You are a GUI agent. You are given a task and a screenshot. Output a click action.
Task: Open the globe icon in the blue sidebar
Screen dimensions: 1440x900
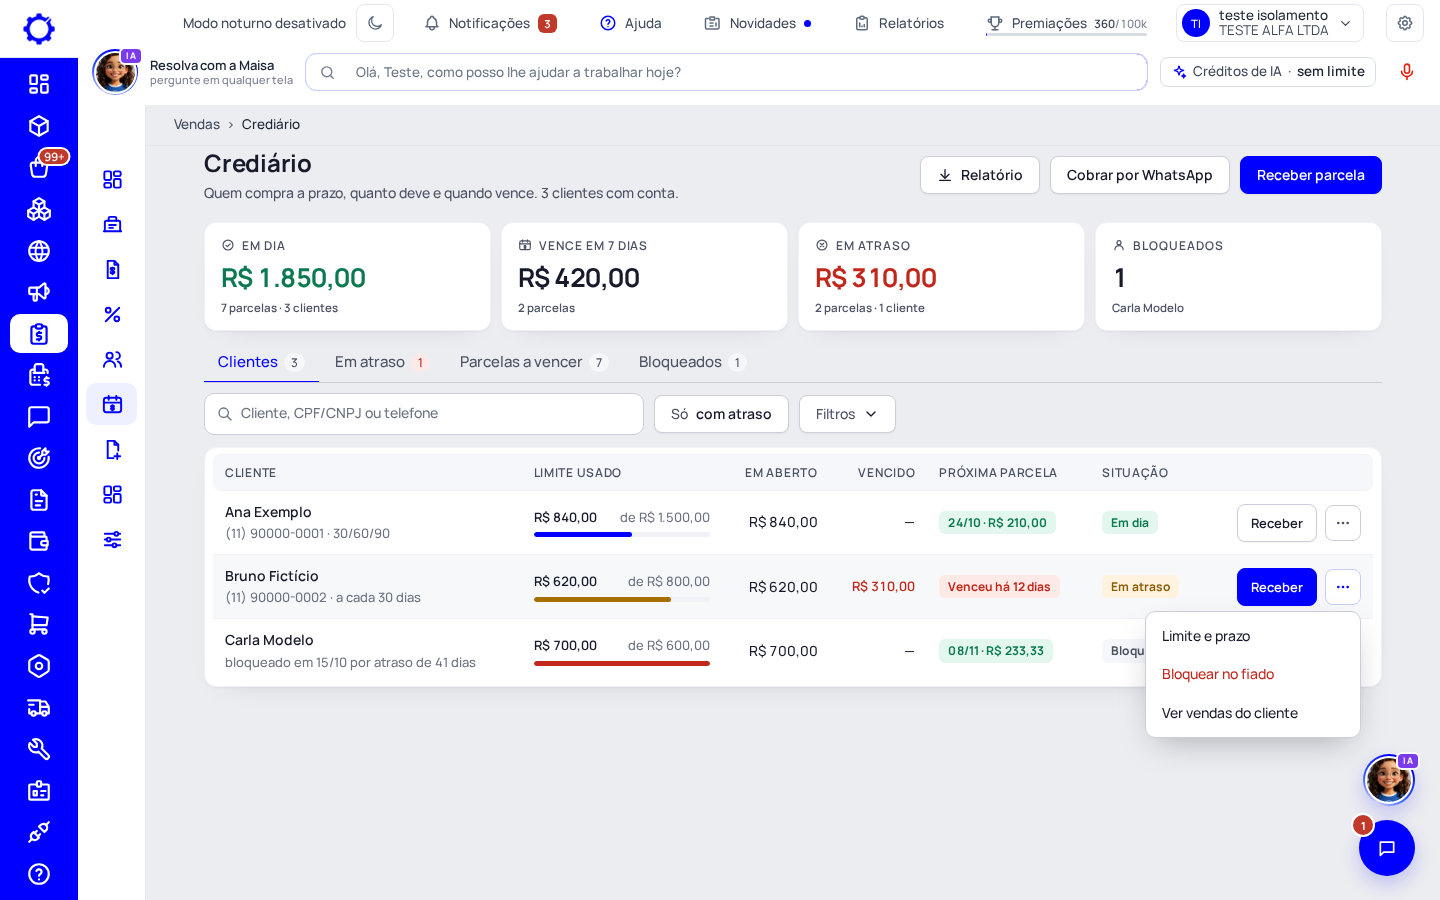pos(39,251)
